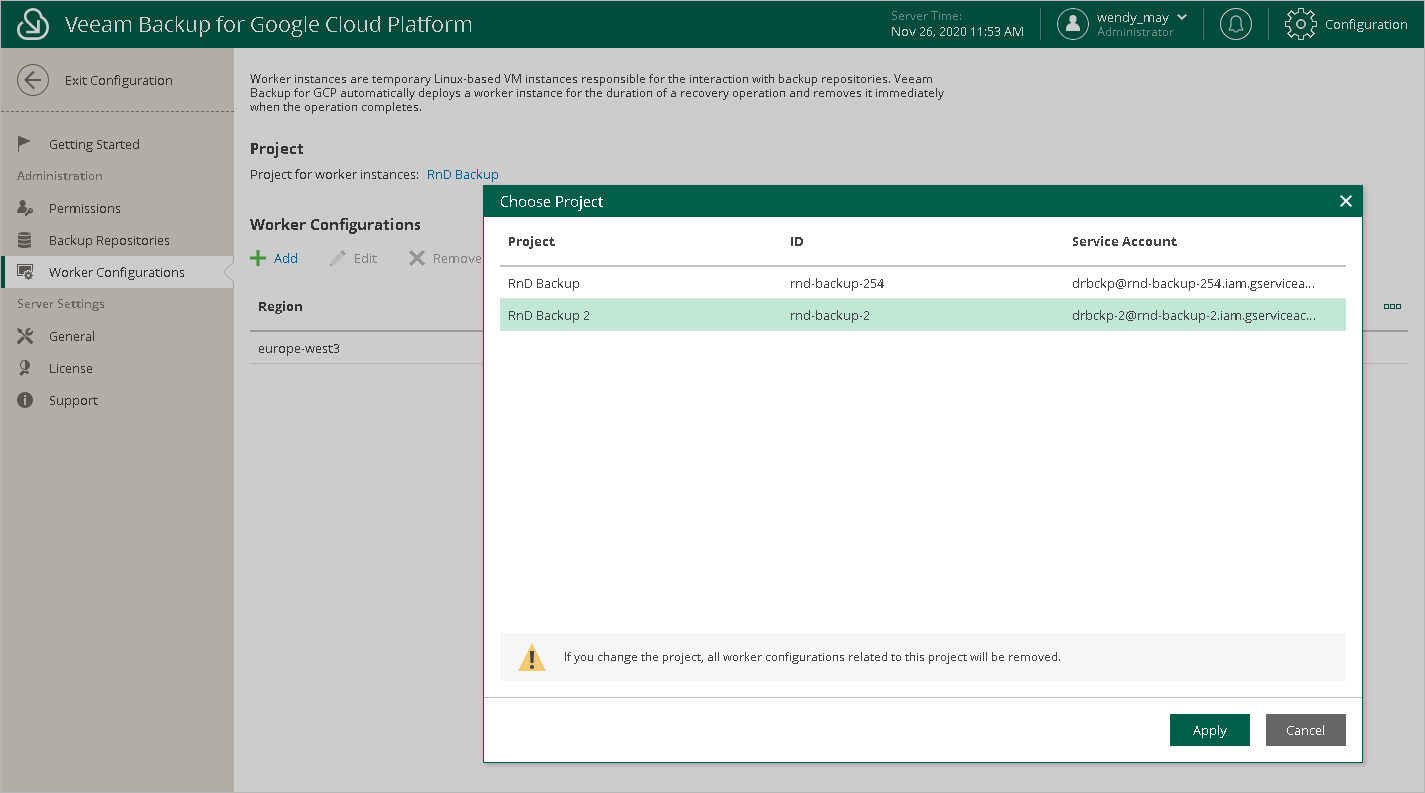Open Configuration via the gear icon
The width and height of the screenshot is (1425, 793).
click(1300, 24)
